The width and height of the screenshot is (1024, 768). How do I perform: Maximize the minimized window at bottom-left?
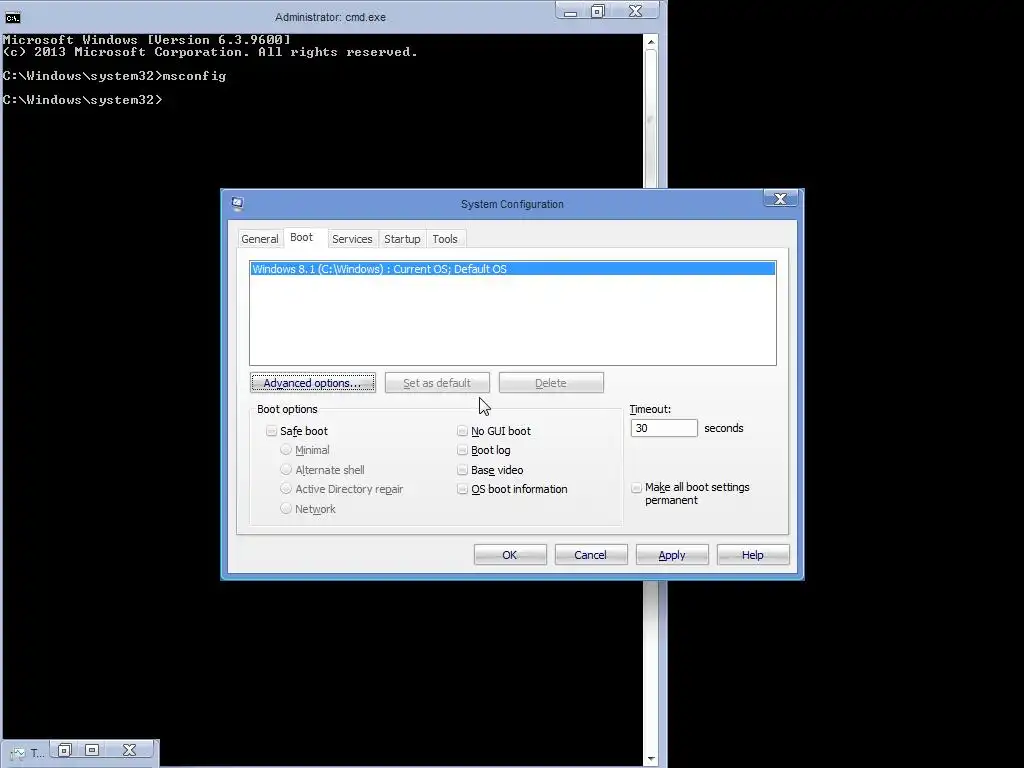(x=92, y=750)
